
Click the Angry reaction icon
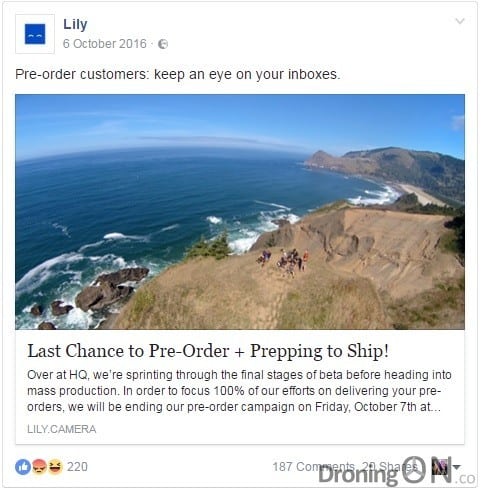tap(39, 467)
